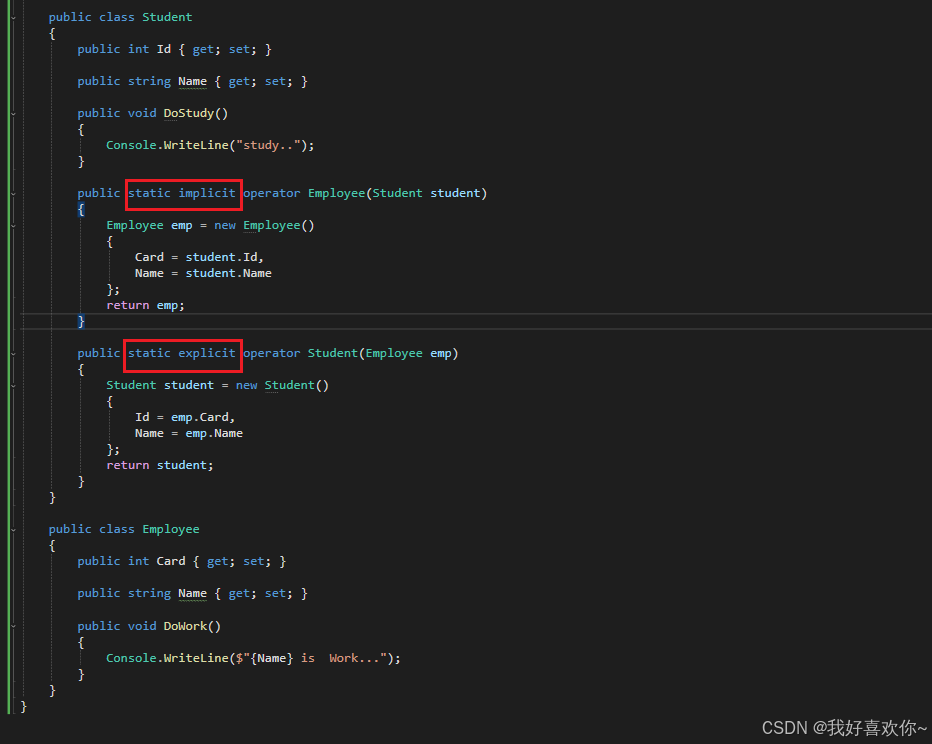Click the highlighted closing brace of the implicit operator

[x=81, y=321]
